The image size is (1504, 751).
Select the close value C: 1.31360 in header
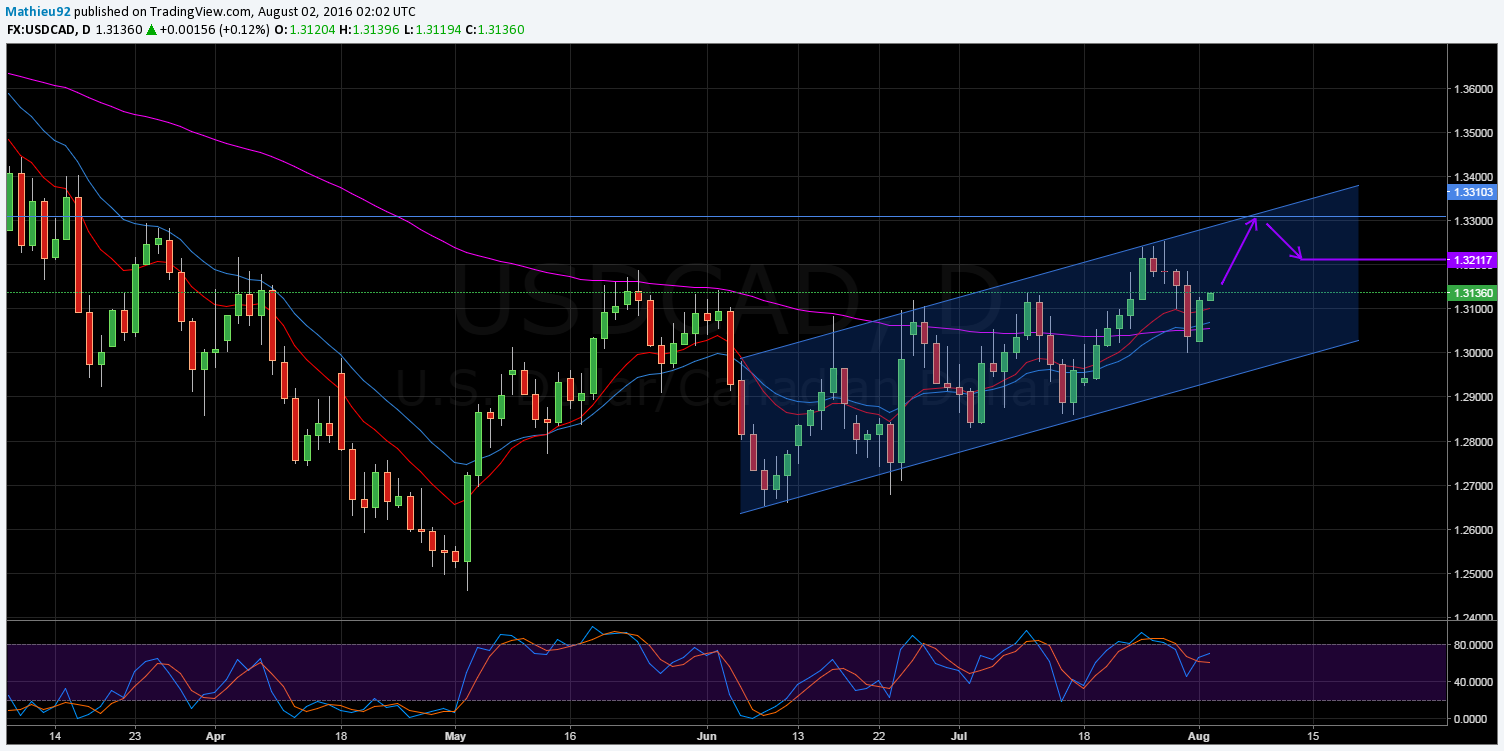493,29
